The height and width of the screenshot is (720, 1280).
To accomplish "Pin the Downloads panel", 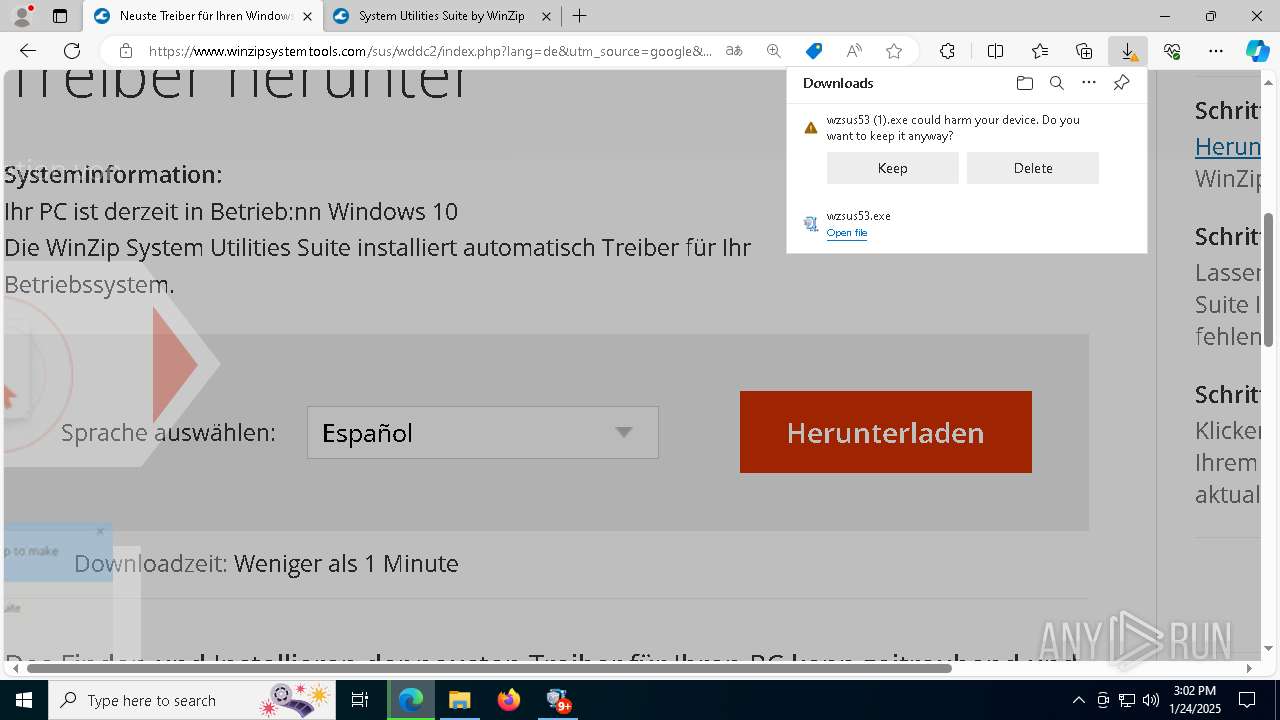I will (1121, 83).
